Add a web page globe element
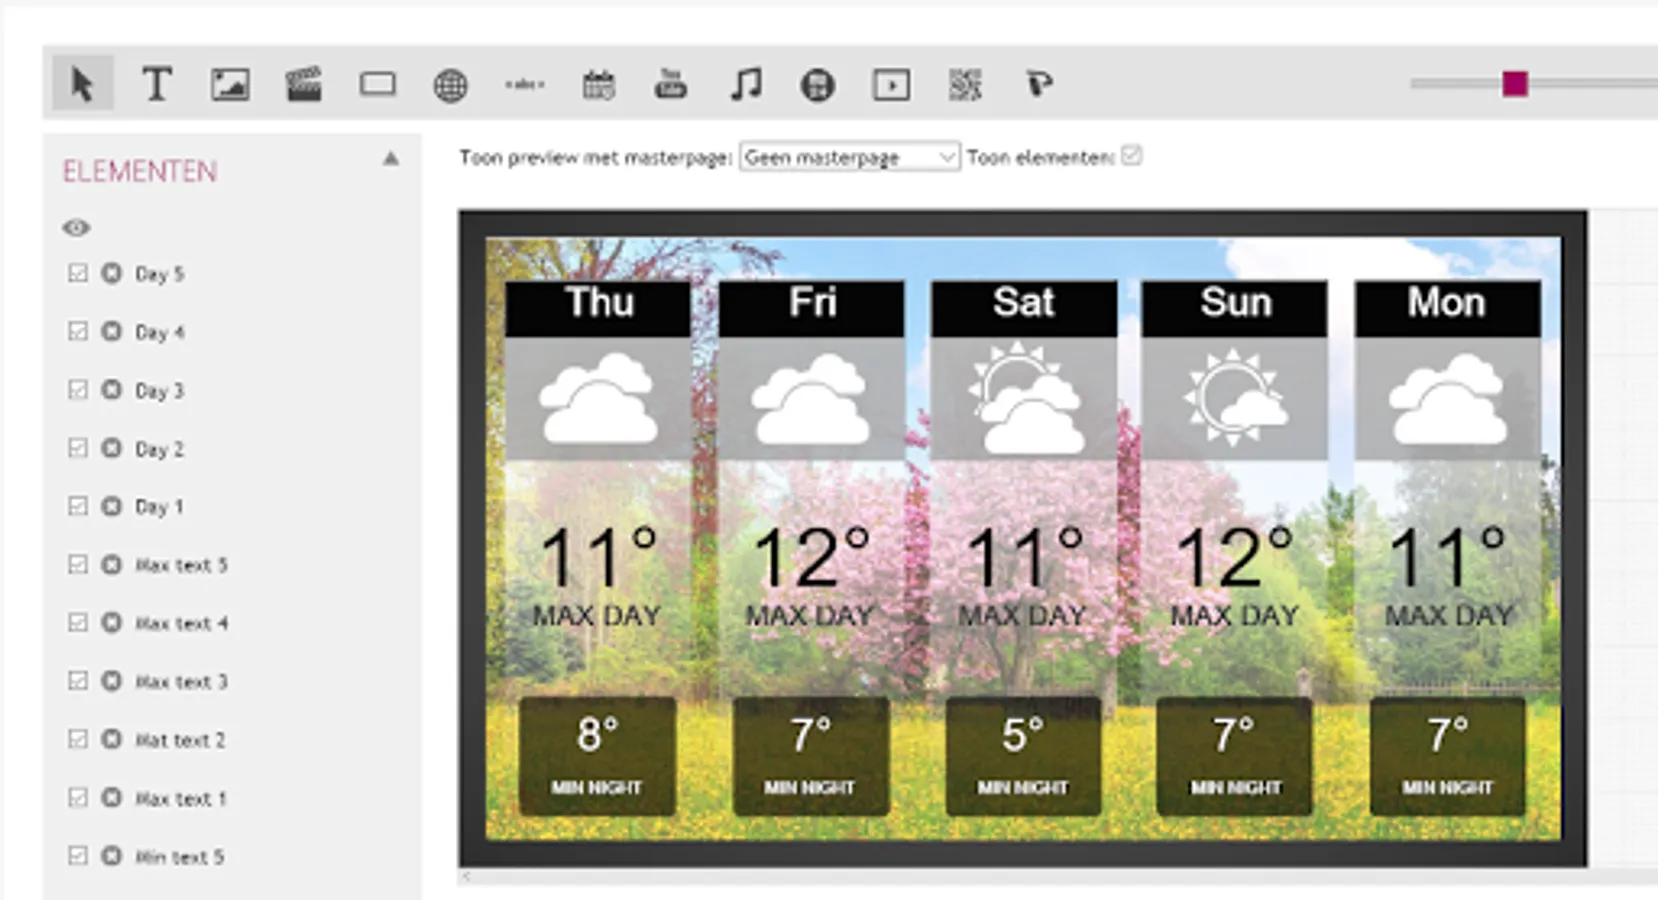The image size is (1658, 900). point(450,85)
